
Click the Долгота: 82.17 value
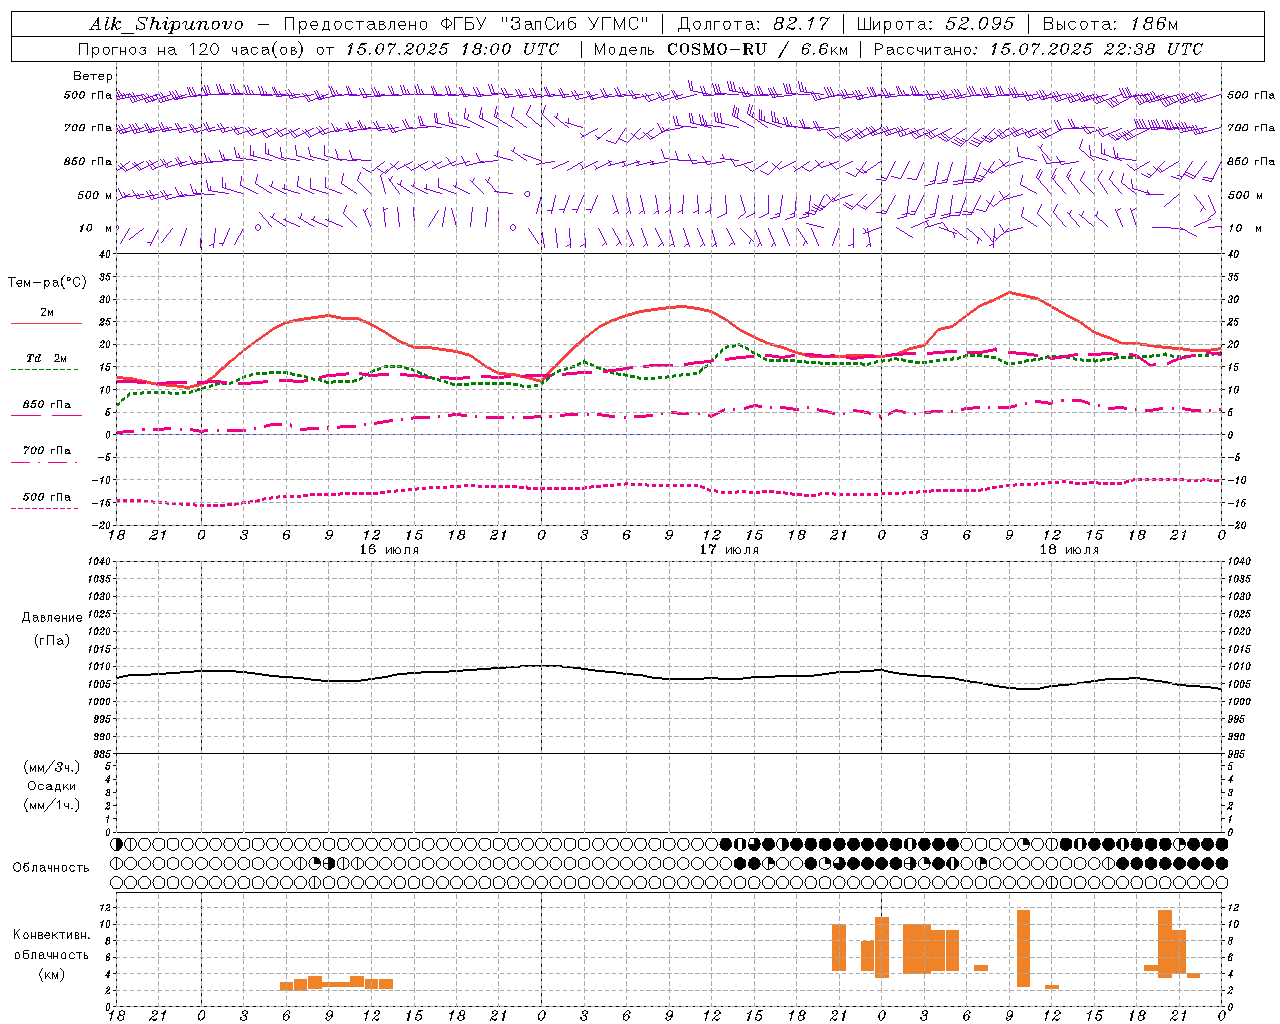tap(753, 24)
